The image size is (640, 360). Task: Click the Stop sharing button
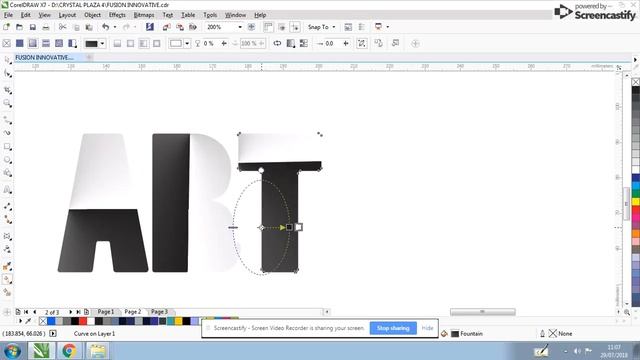393,328
